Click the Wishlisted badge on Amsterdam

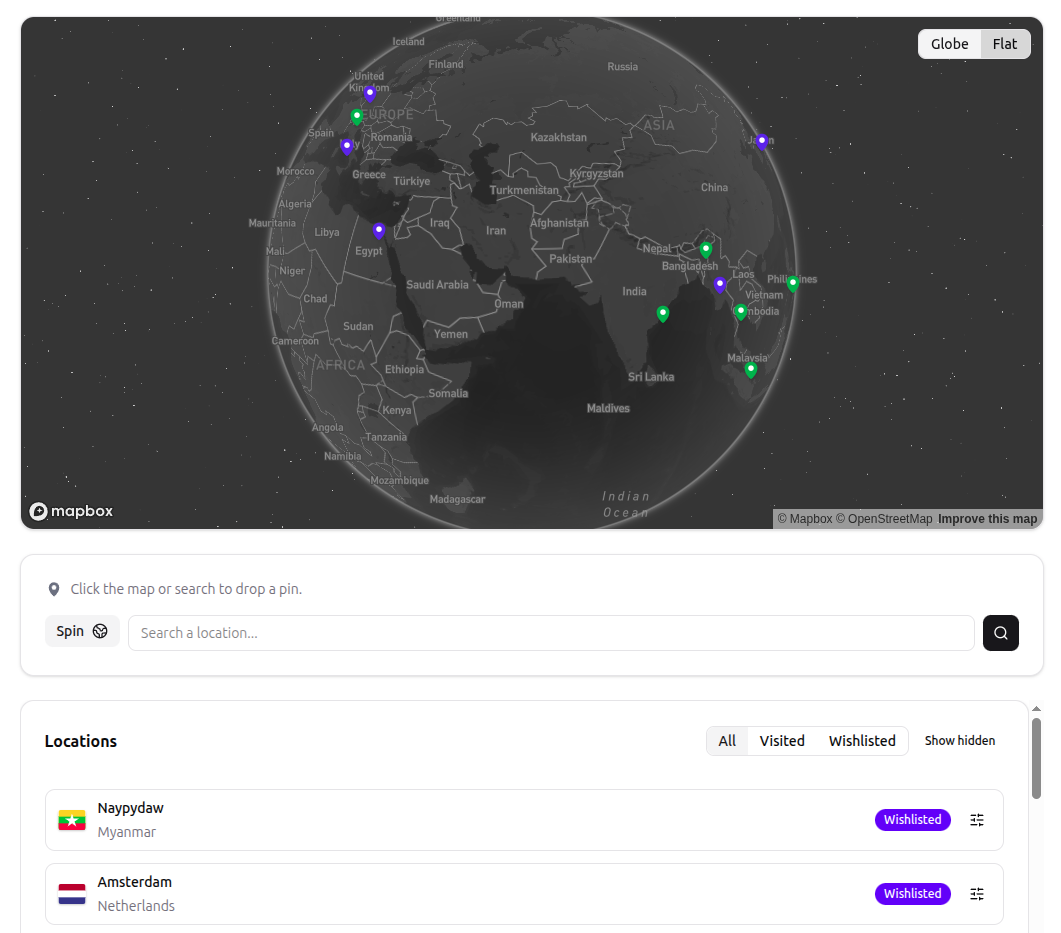[912, 893]
